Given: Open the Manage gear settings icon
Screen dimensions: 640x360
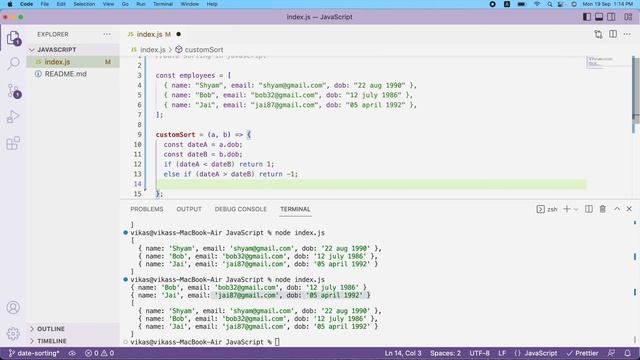Looking at the screenshot, I should [13, 333].
